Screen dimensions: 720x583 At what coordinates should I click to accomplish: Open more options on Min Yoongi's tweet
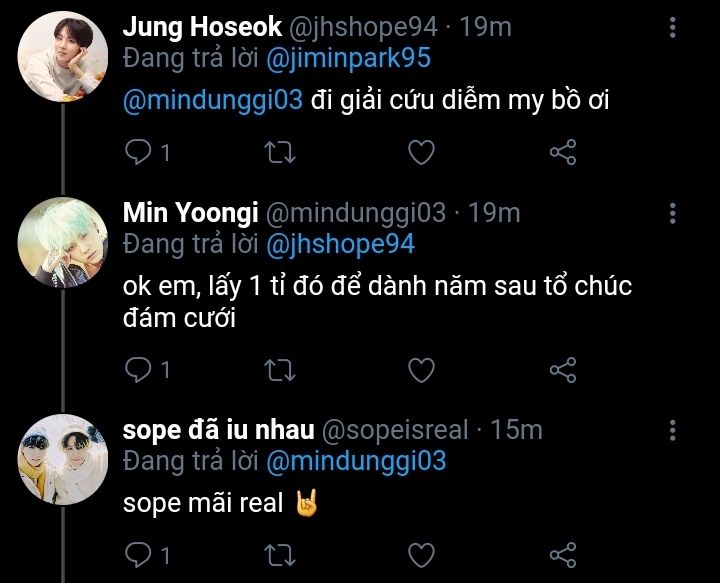point(672,213)
